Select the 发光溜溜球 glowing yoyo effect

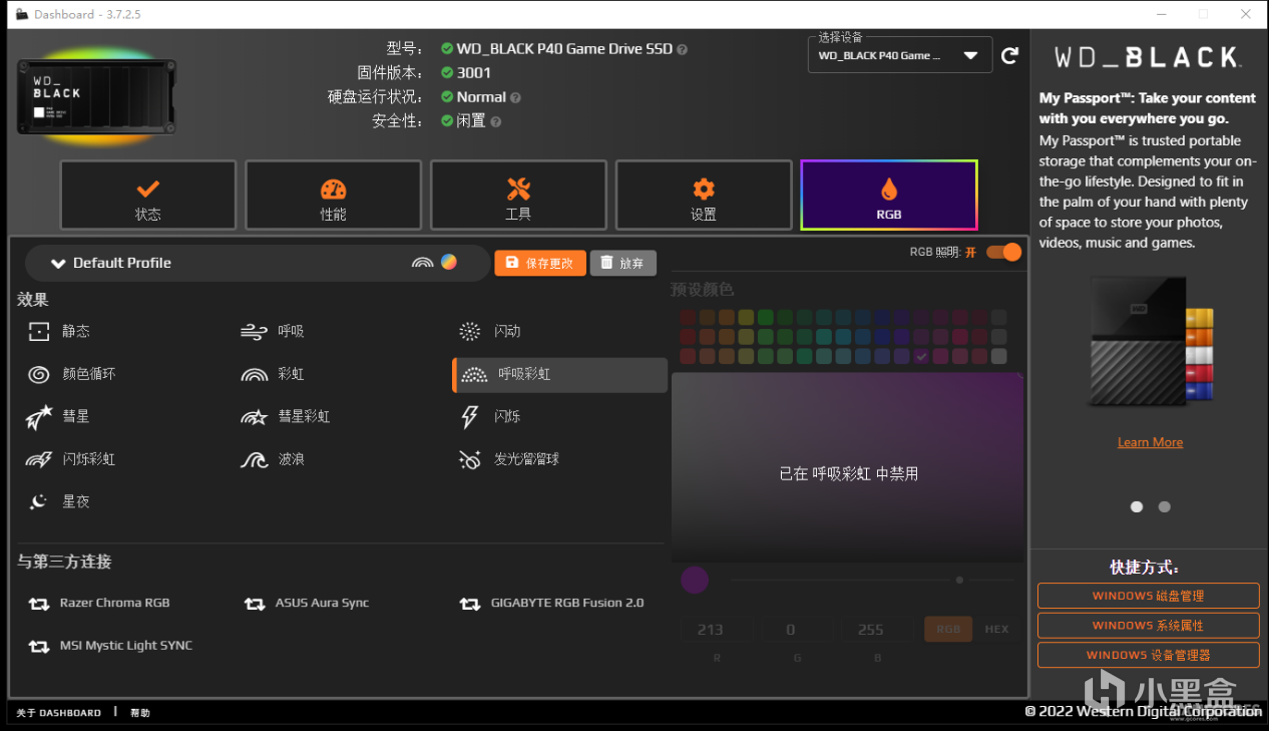(x=508, y=460)
